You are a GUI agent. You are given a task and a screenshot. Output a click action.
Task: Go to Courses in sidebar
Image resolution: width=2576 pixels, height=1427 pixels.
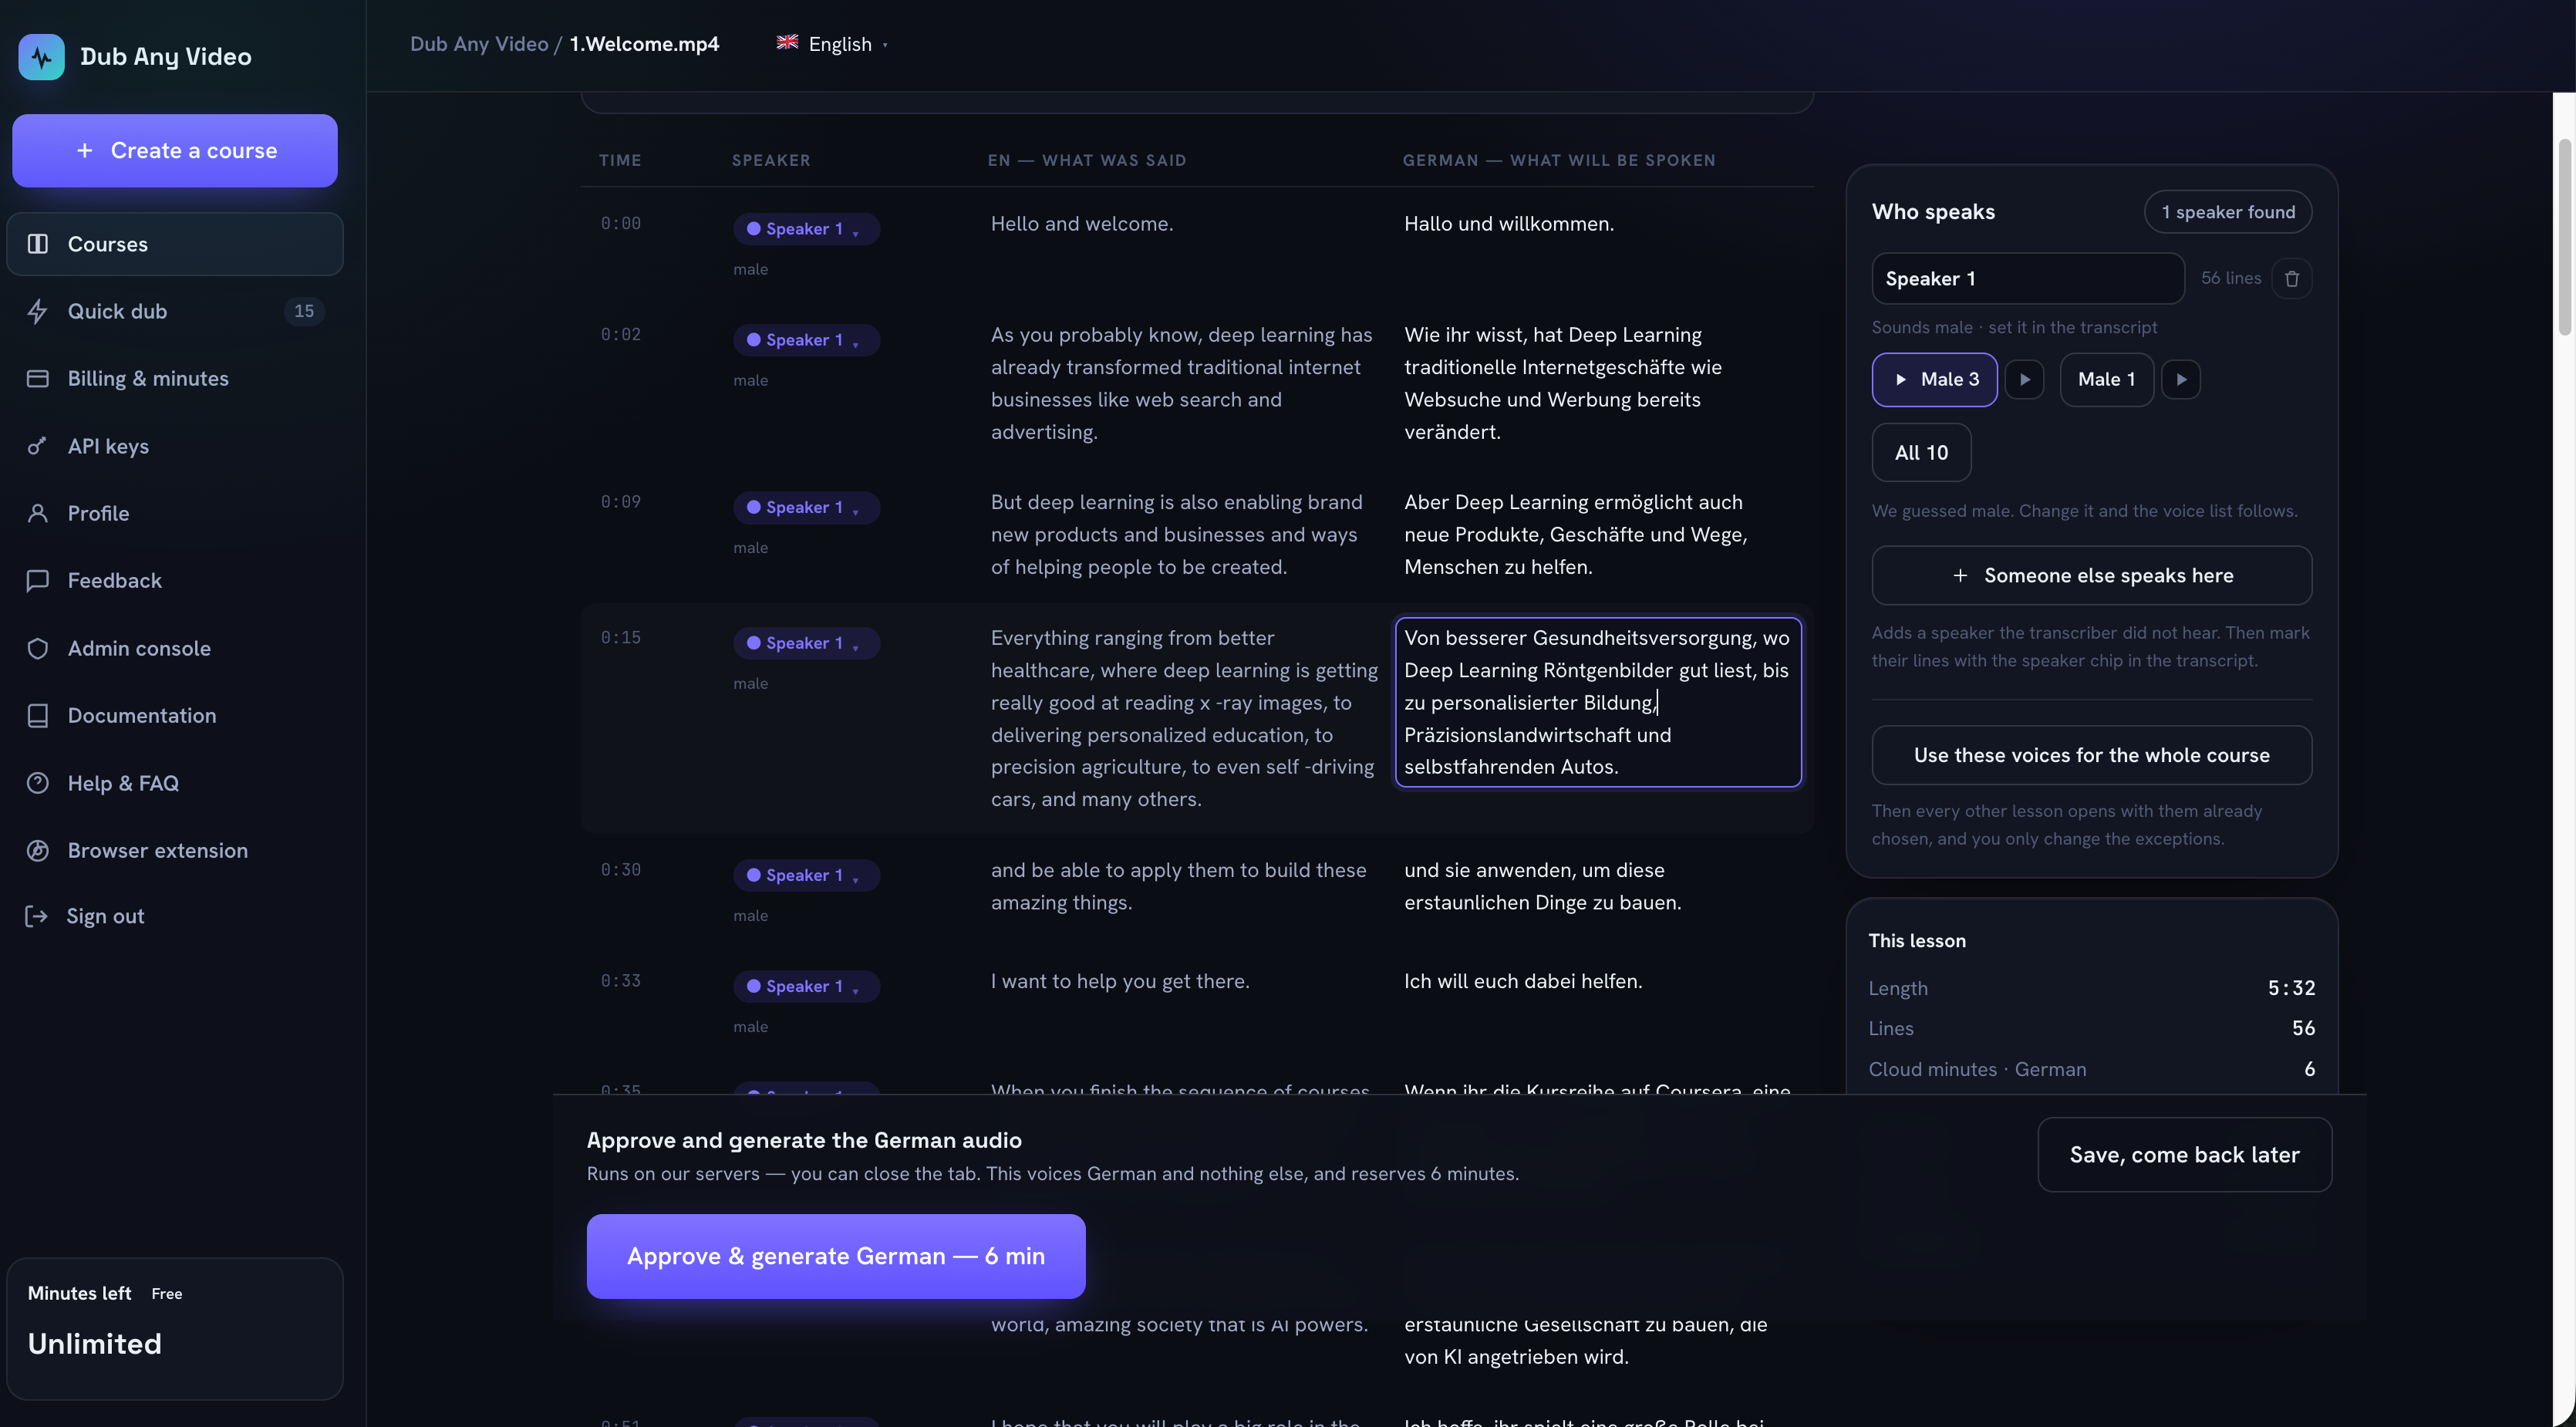[x=175, y=244]
